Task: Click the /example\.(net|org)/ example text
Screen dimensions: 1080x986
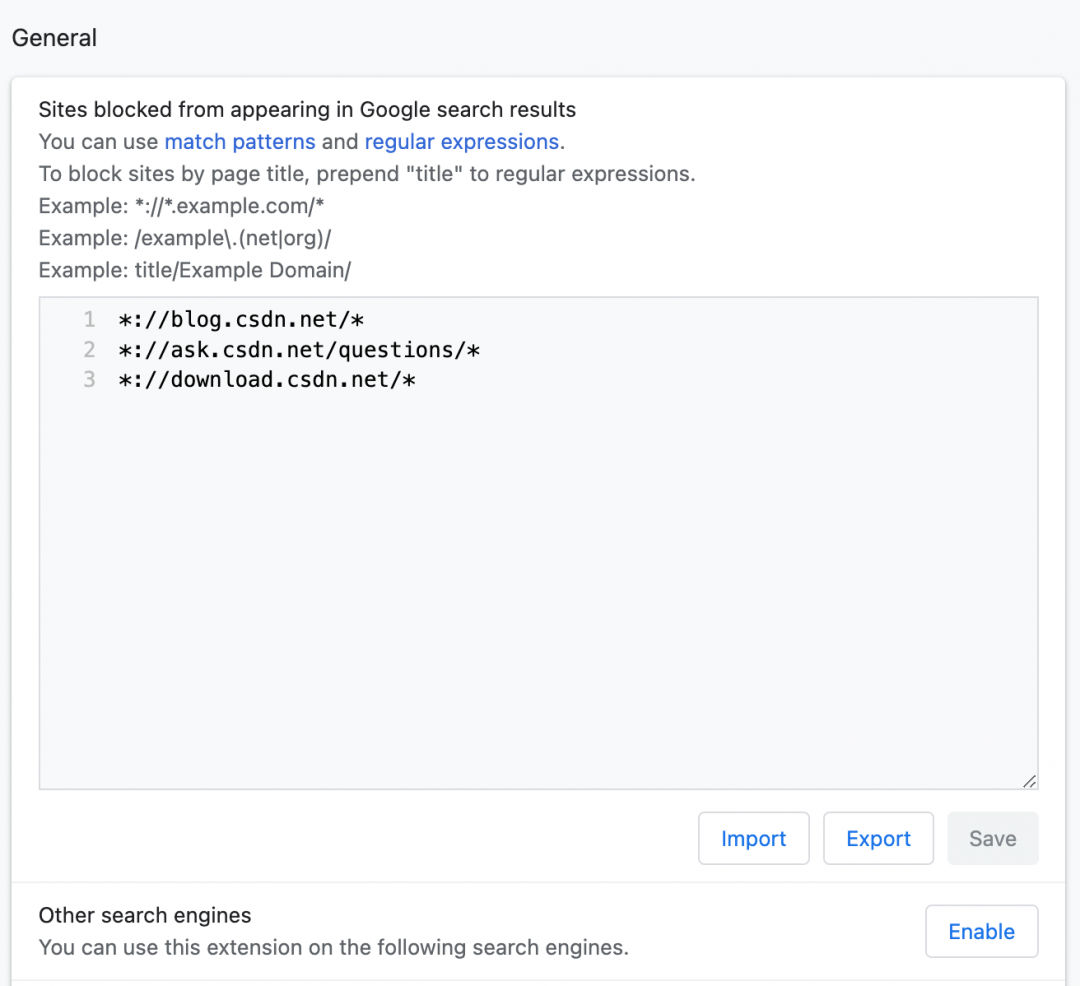Action: pyautogui.click(x=234, y=239)
